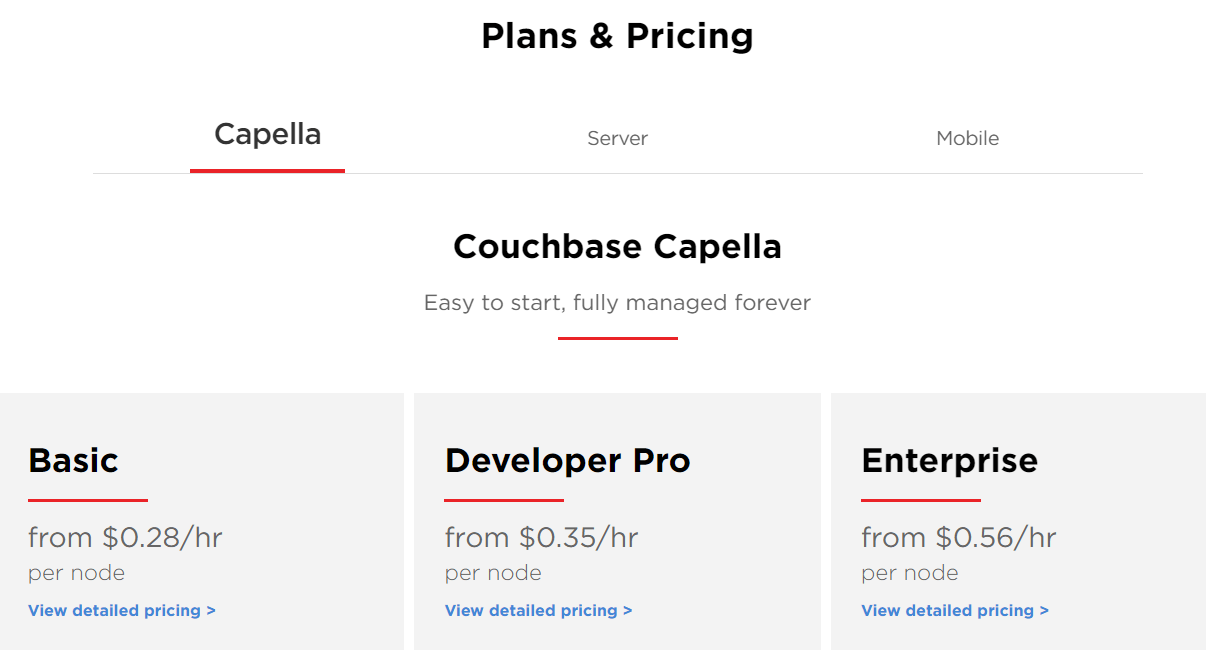This screenshot has height=650, width=1206.
Task: Switch to the Server tab
Action: click(x=617, y=138)
